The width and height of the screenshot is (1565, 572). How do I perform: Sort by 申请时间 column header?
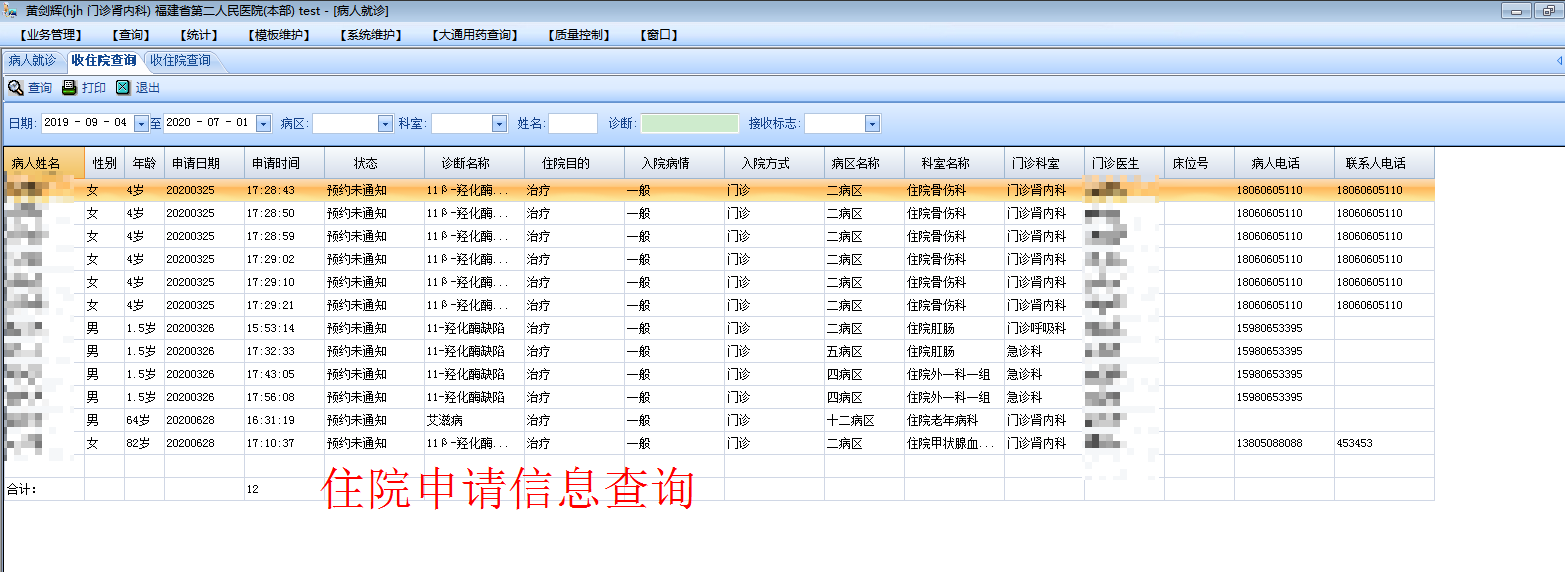[284, 163]
